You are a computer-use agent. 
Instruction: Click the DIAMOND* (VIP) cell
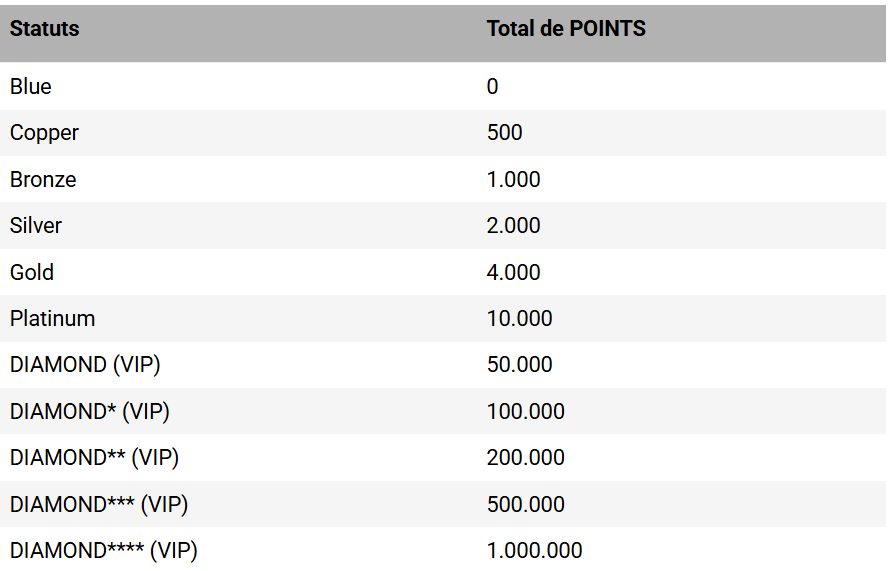pos(89,411)
